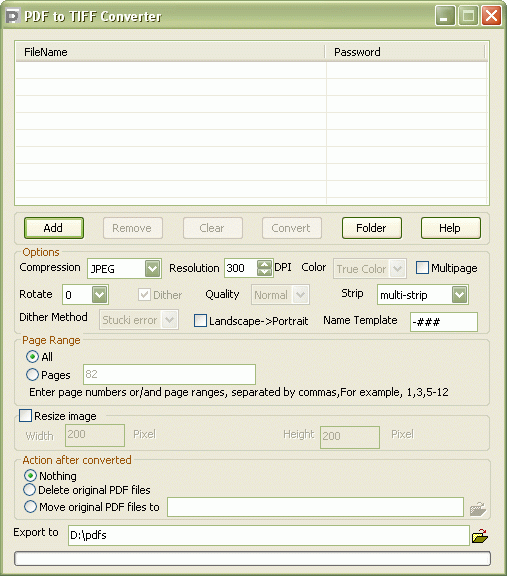Click the conversion progress bar
Image resolution: width=507 pixels, height=576 pixels.
point(252,558)
